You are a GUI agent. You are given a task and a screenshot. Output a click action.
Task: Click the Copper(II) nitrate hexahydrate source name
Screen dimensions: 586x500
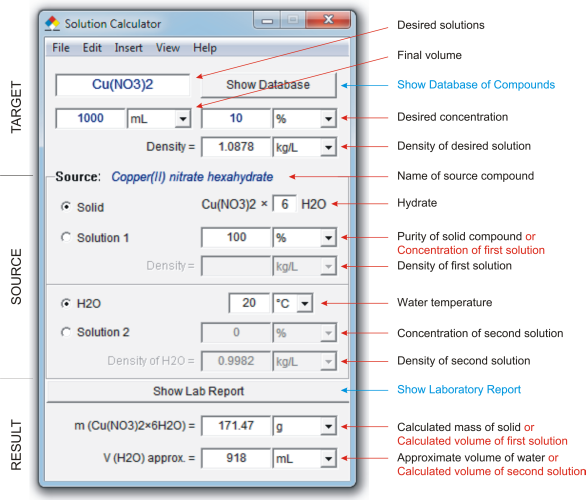[192, 177]
